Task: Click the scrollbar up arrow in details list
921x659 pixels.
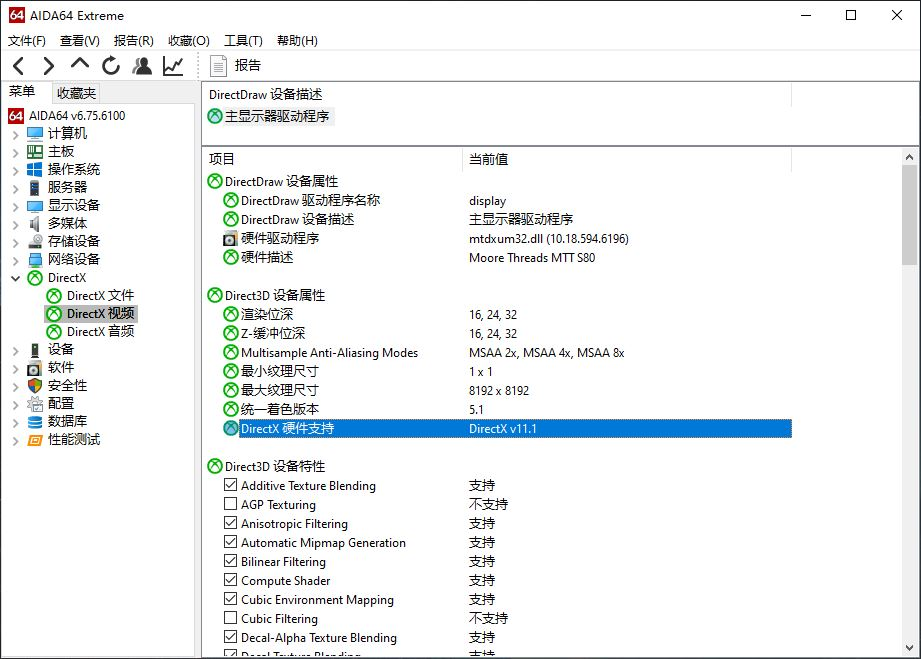Action: point(909,157)
